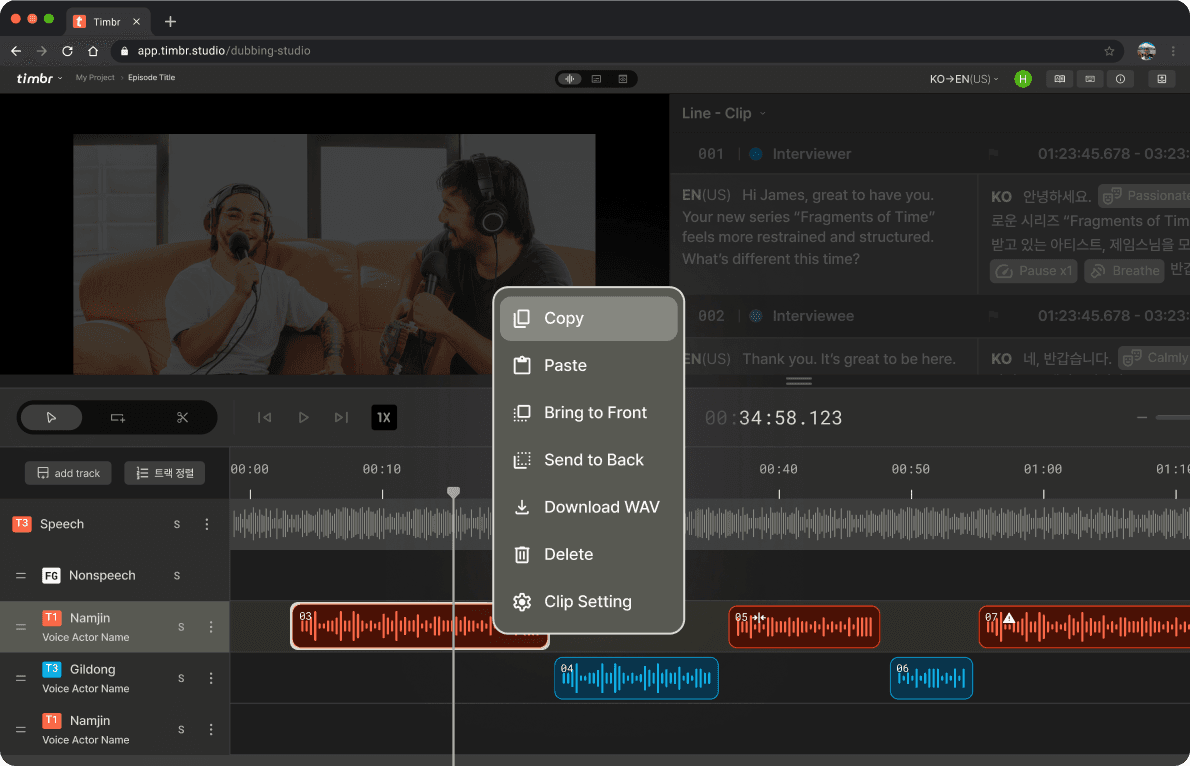Screen dimensions: 1190x766
Task: Click the subtitle view icon in top toolbar
Action: click(x=596, y=78)
